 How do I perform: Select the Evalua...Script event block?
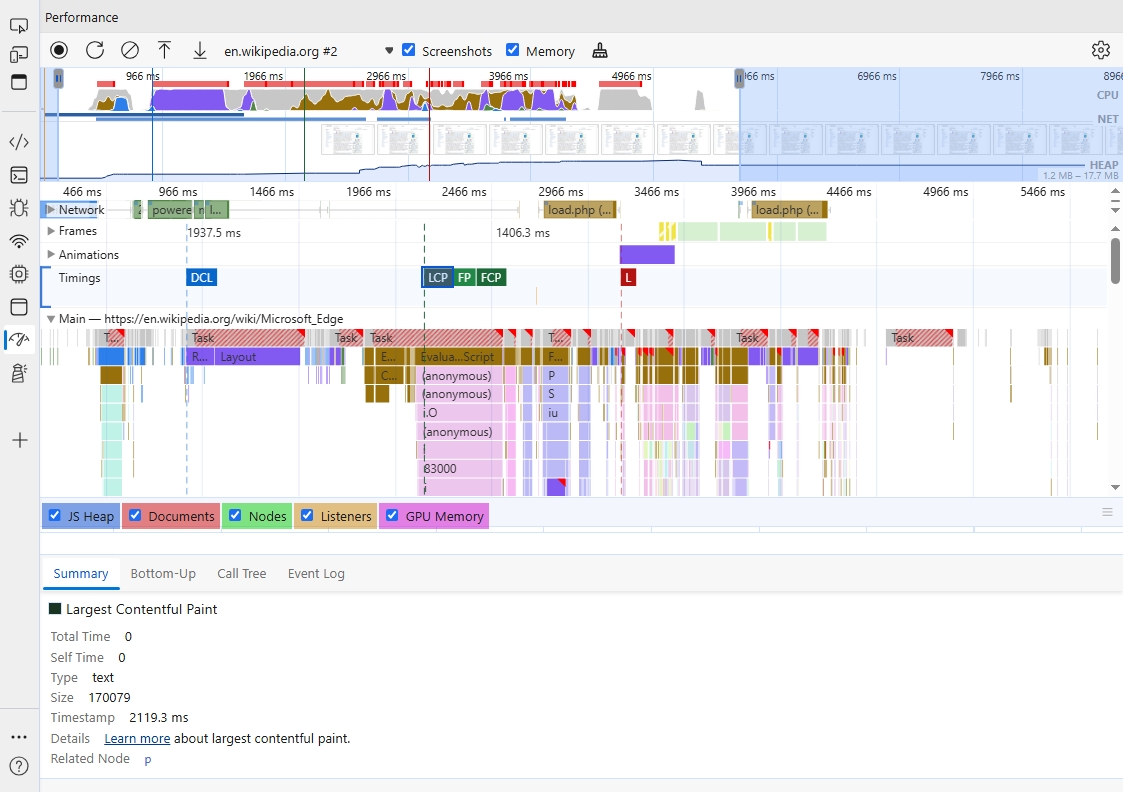[459, 357]
